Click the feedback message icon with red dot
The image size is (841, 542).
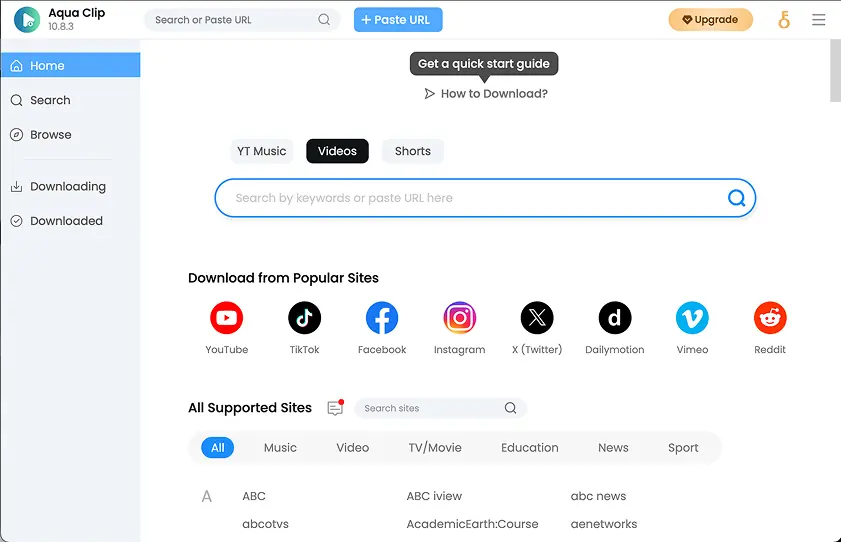click(x=335, y=408)
